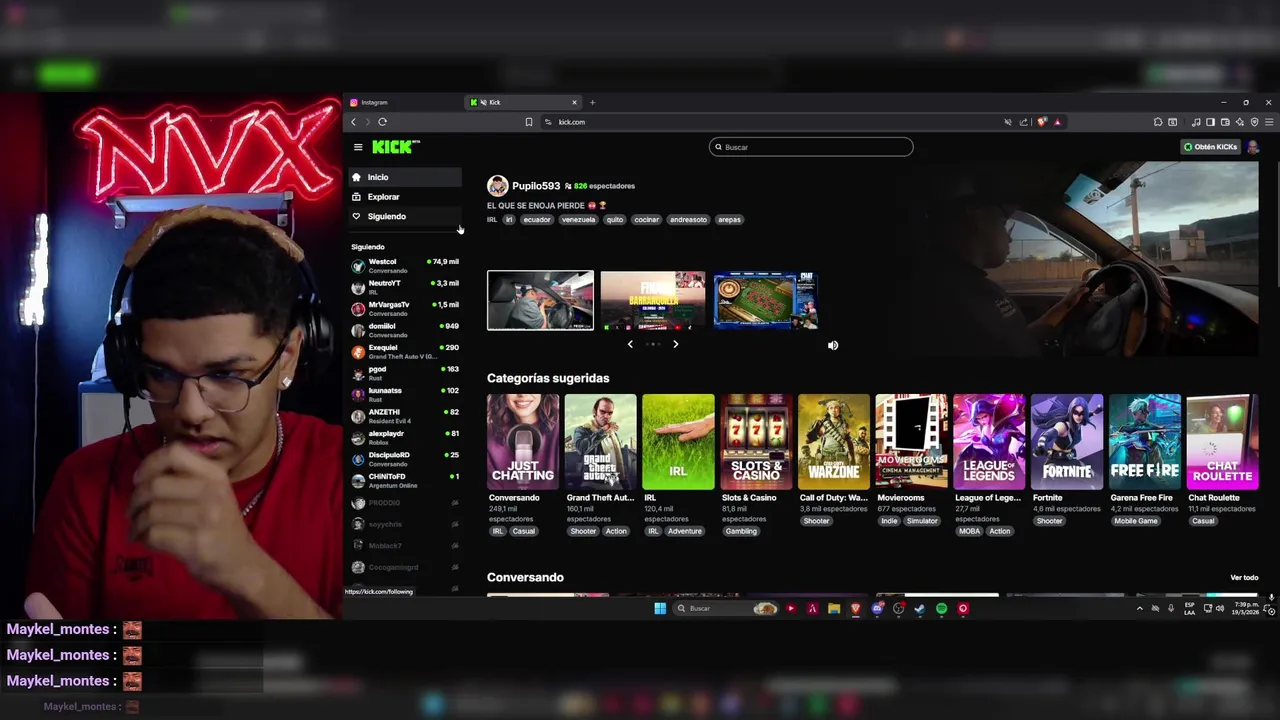Viewport: 1280px width, 720px height.
Task: Open the Slots & Casino category
Action: pyautogui.click(x=756, y=442)
